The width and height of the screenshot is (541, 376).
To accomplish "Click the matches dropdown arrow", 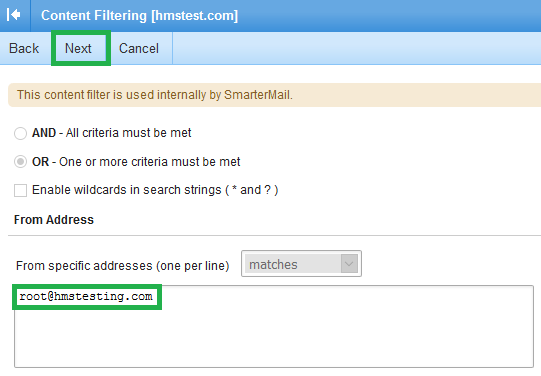I will tap(349, 264).
